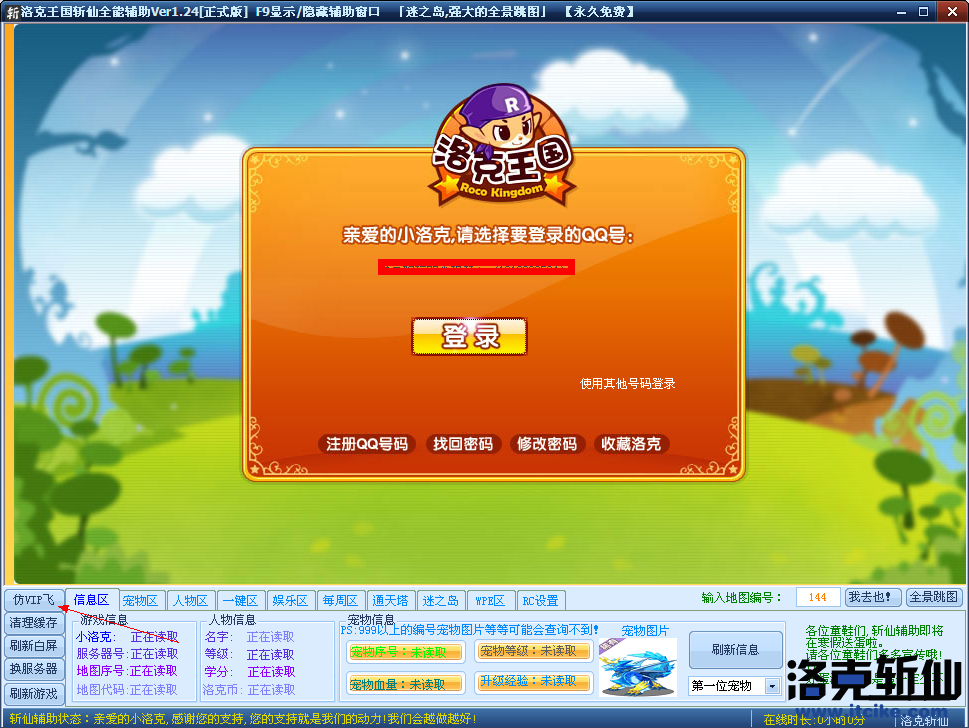Click the 新仙辅助状态 status message
This screenshot has width=969, height=728.
tap(243, 719)
